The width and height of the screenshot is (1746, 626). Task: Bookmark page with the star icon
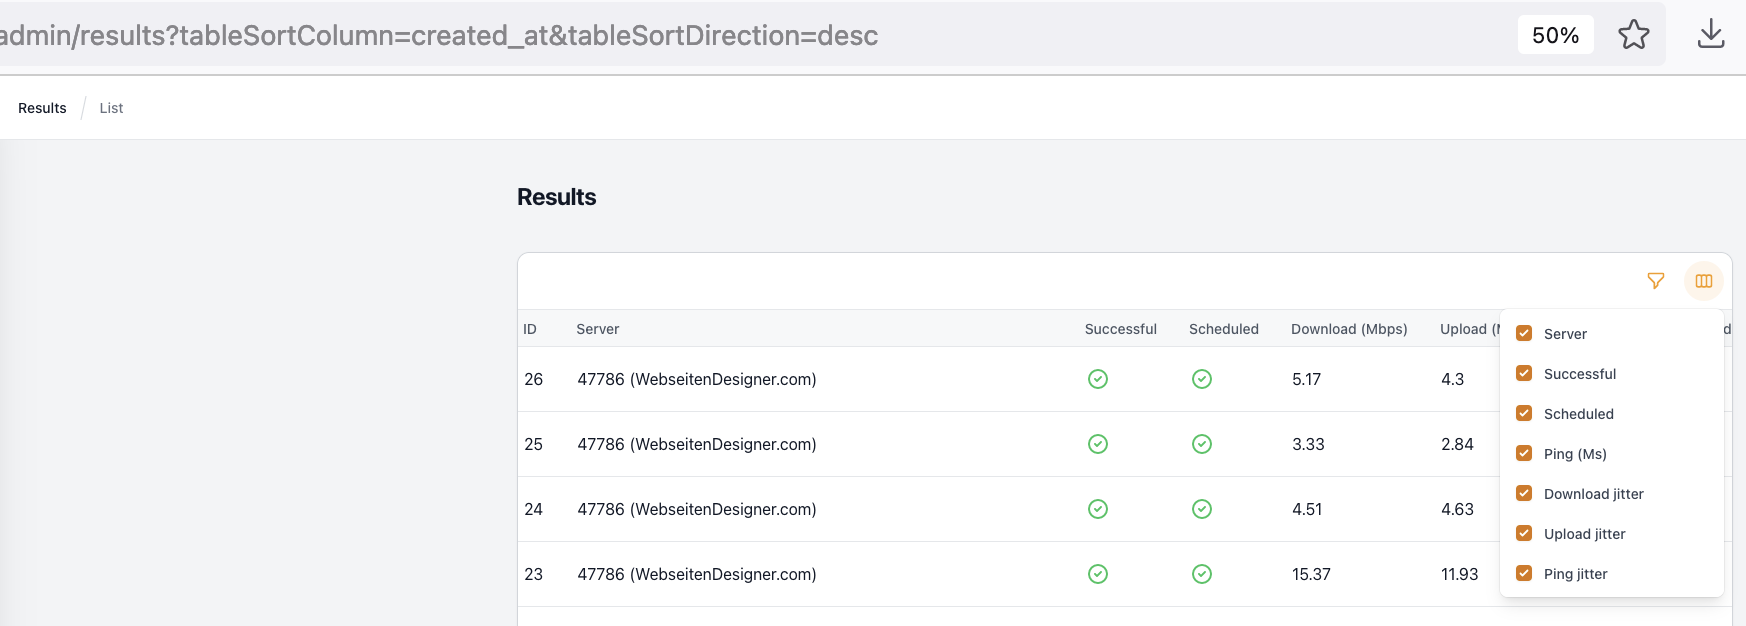tap(1634, 35)
